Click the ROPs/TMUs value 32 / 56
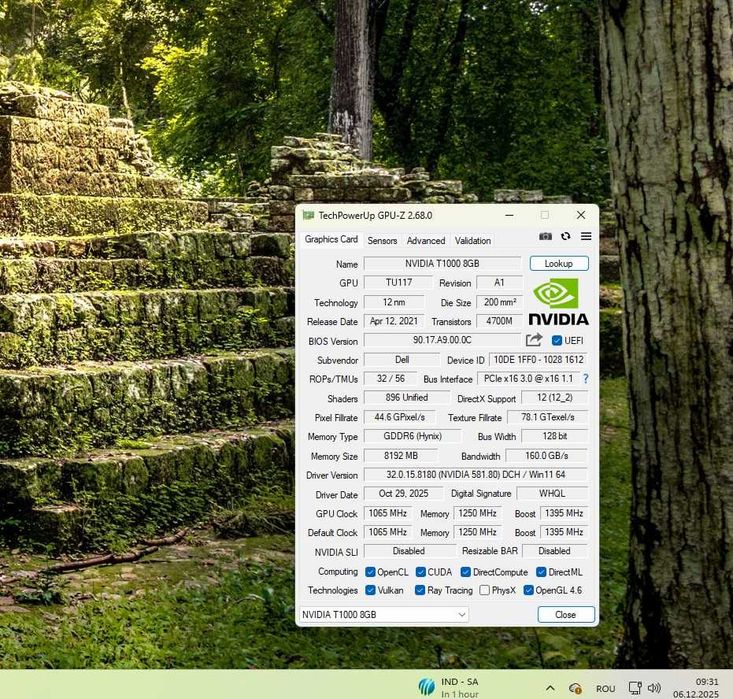The width and height of the screenshot is (733, 699). point(390,378)
